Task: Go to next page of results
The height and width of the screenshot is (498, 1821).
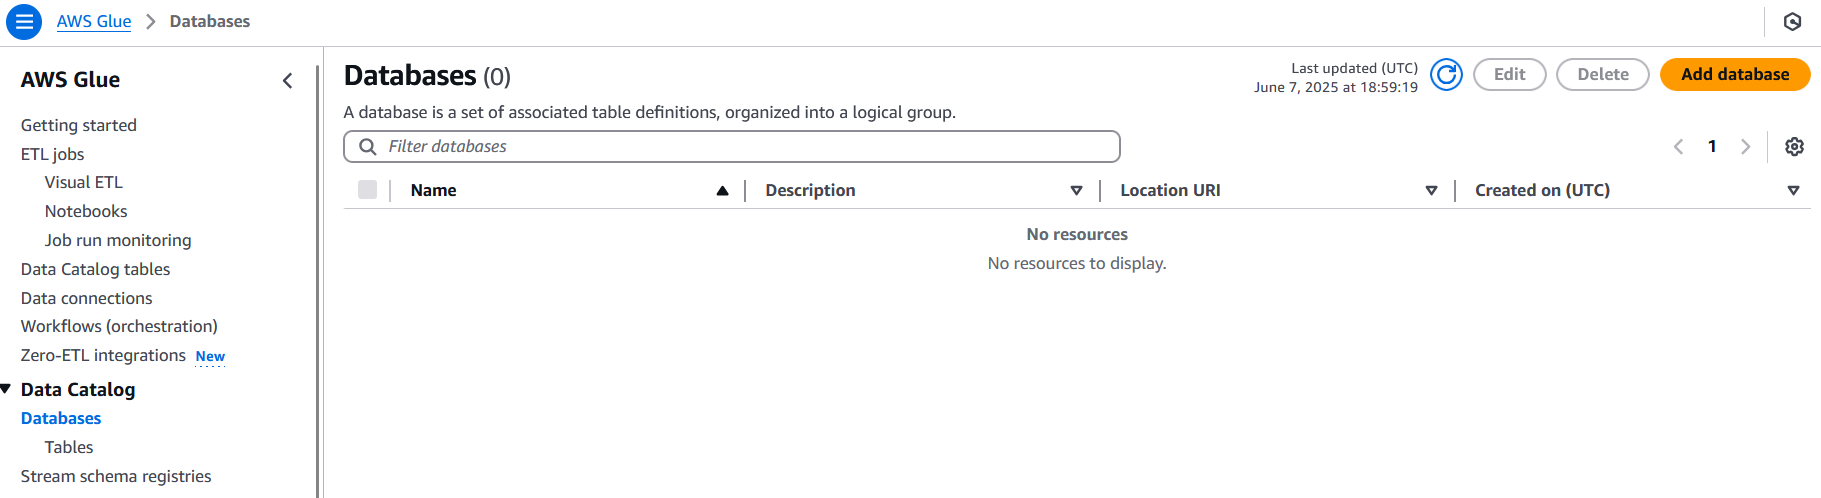Action: (x=1746, y=146)
